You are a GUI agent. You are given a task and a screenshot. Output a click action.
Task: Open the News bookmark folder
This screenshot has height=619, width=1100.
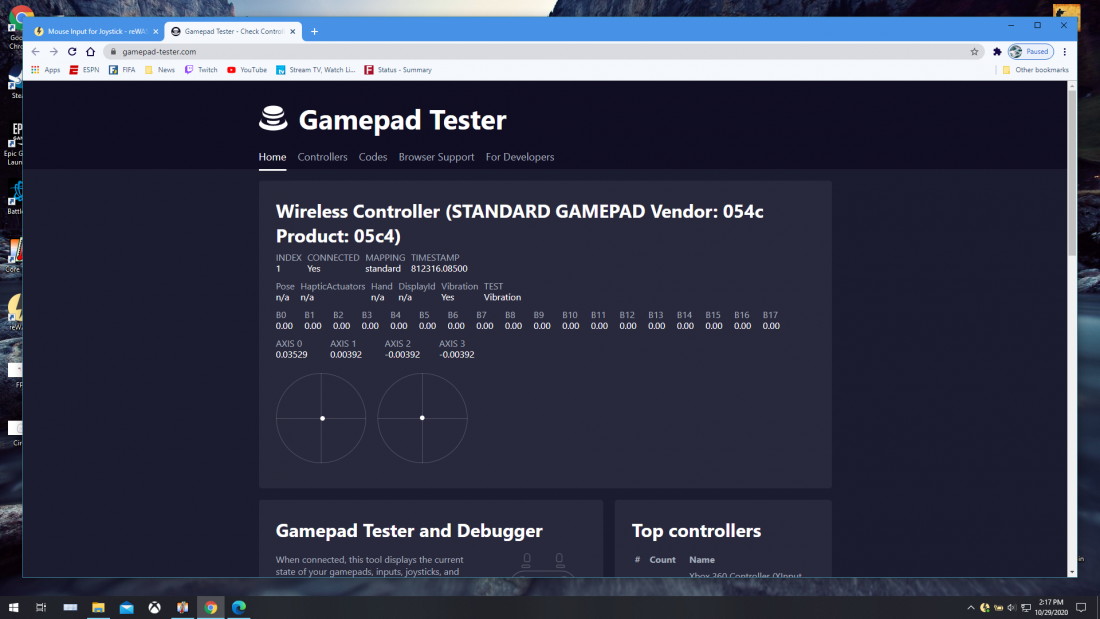pyautogui.click(x=159, y=70)
